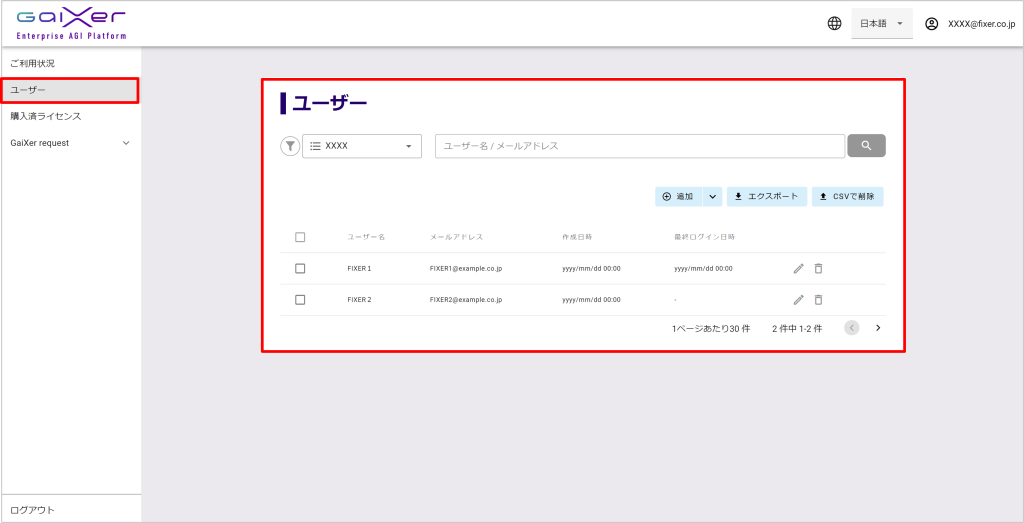Toggle the select-all header checkbox
Screen dimensions: 1024x523
[x=300, y=237]
